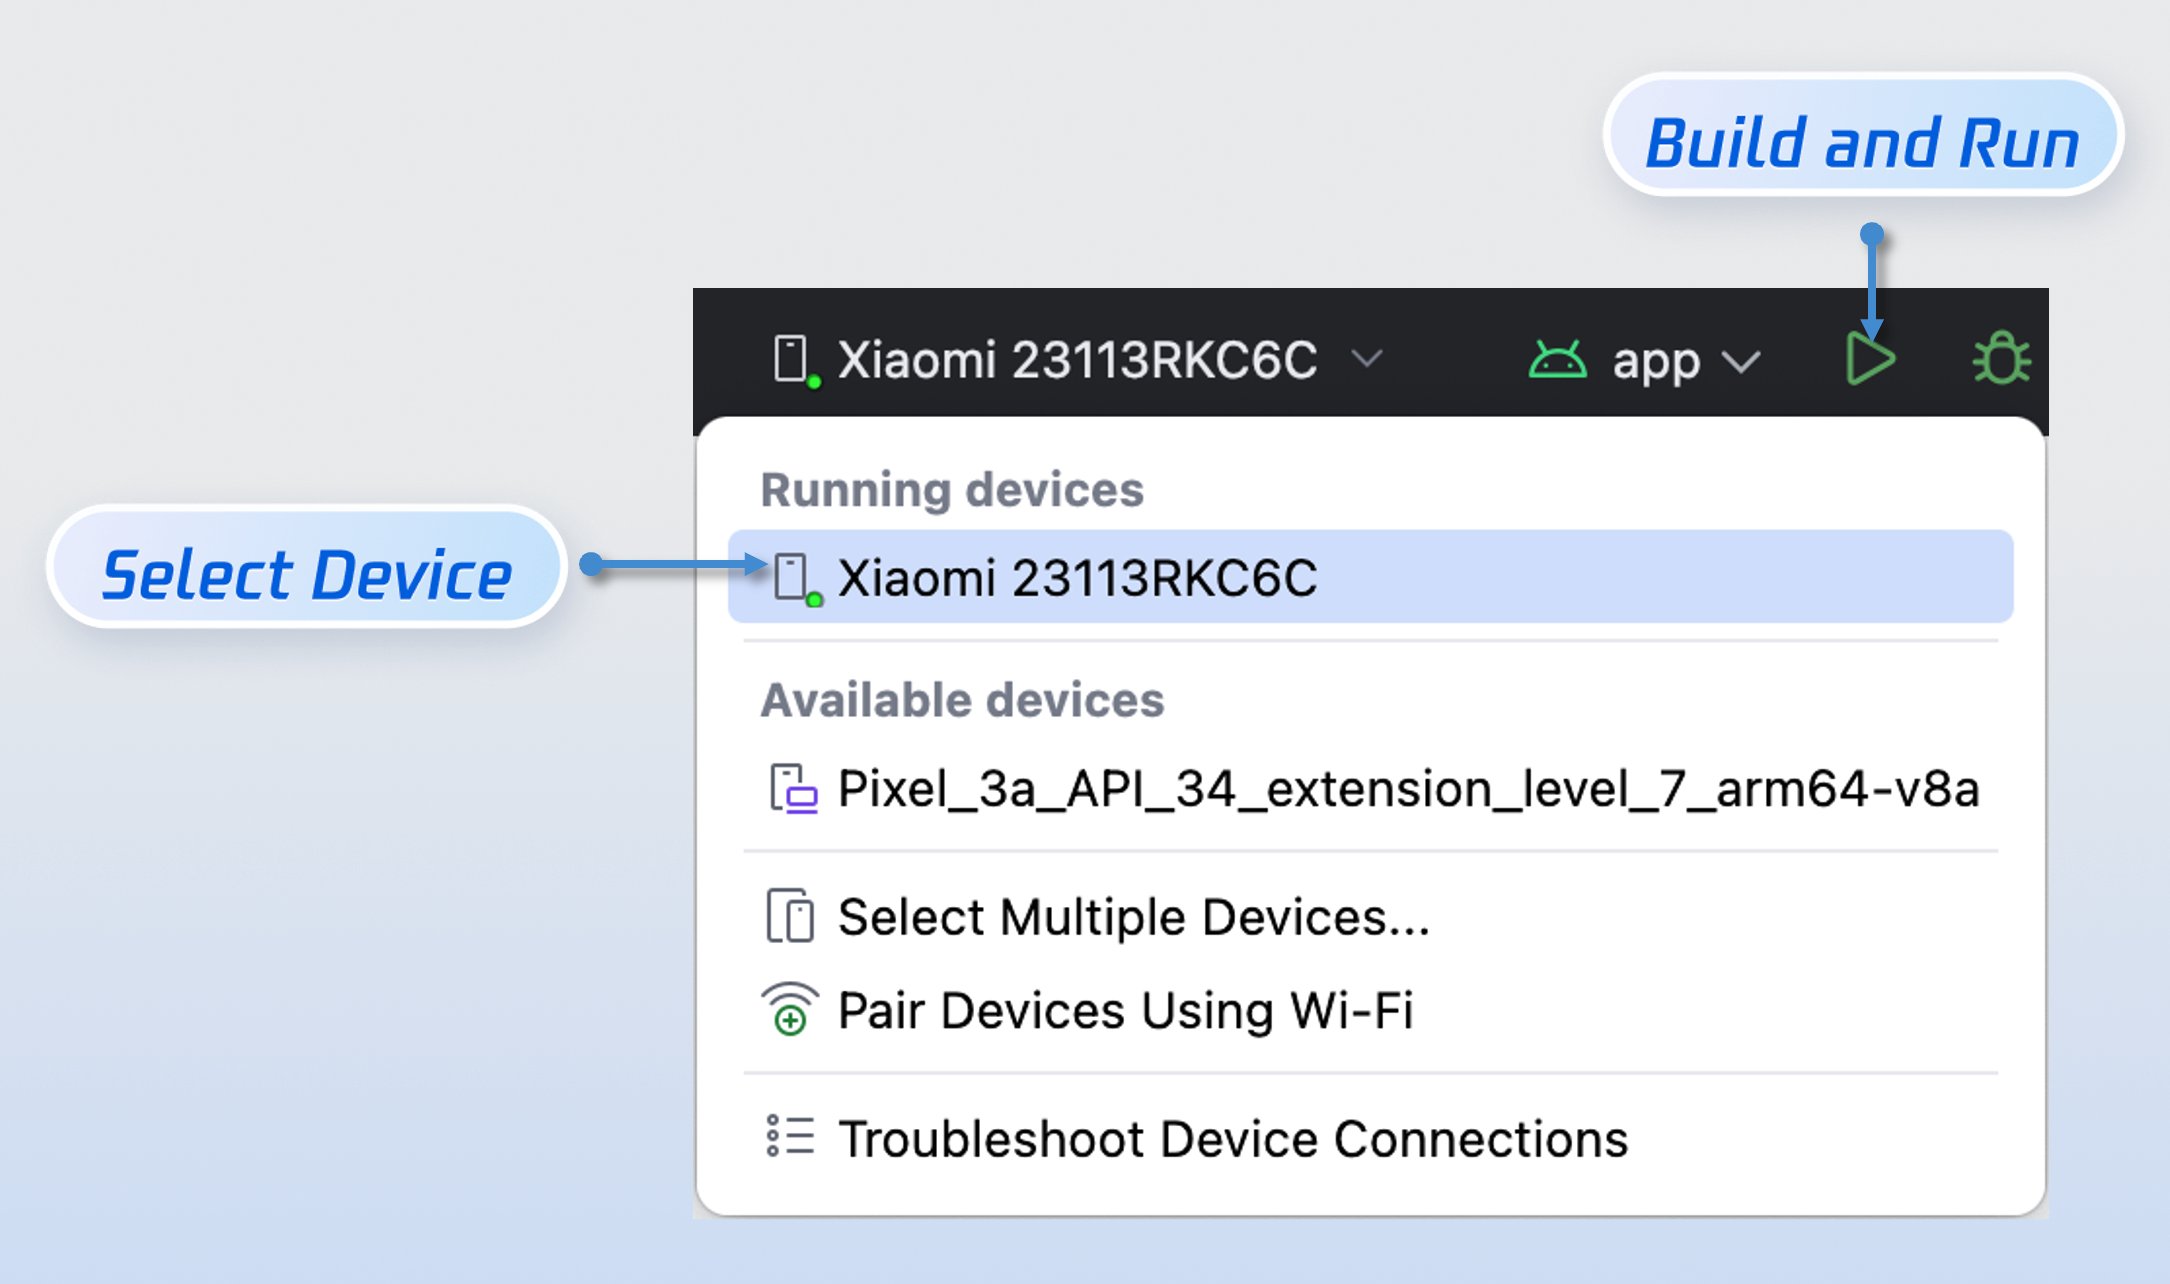Click the Troubleshoot list icon

click(x=790, y=1138)
